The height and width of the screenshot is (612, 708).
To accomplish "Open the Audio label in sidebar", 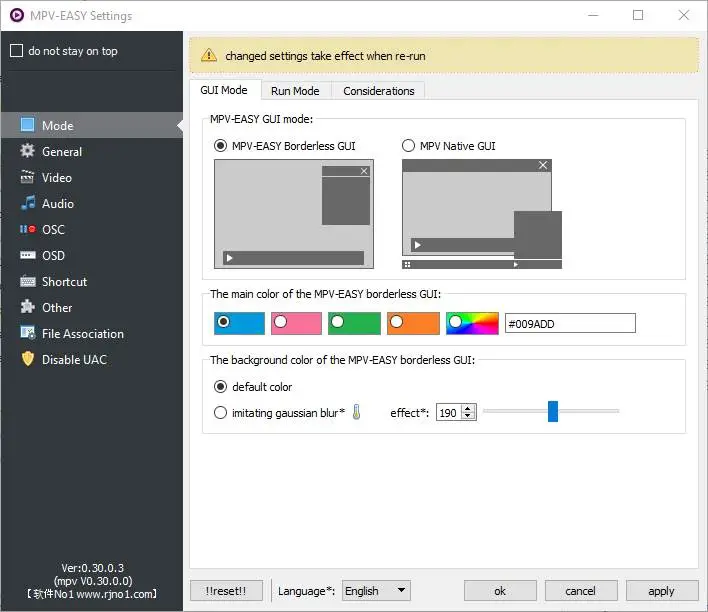I will point(58,204).
